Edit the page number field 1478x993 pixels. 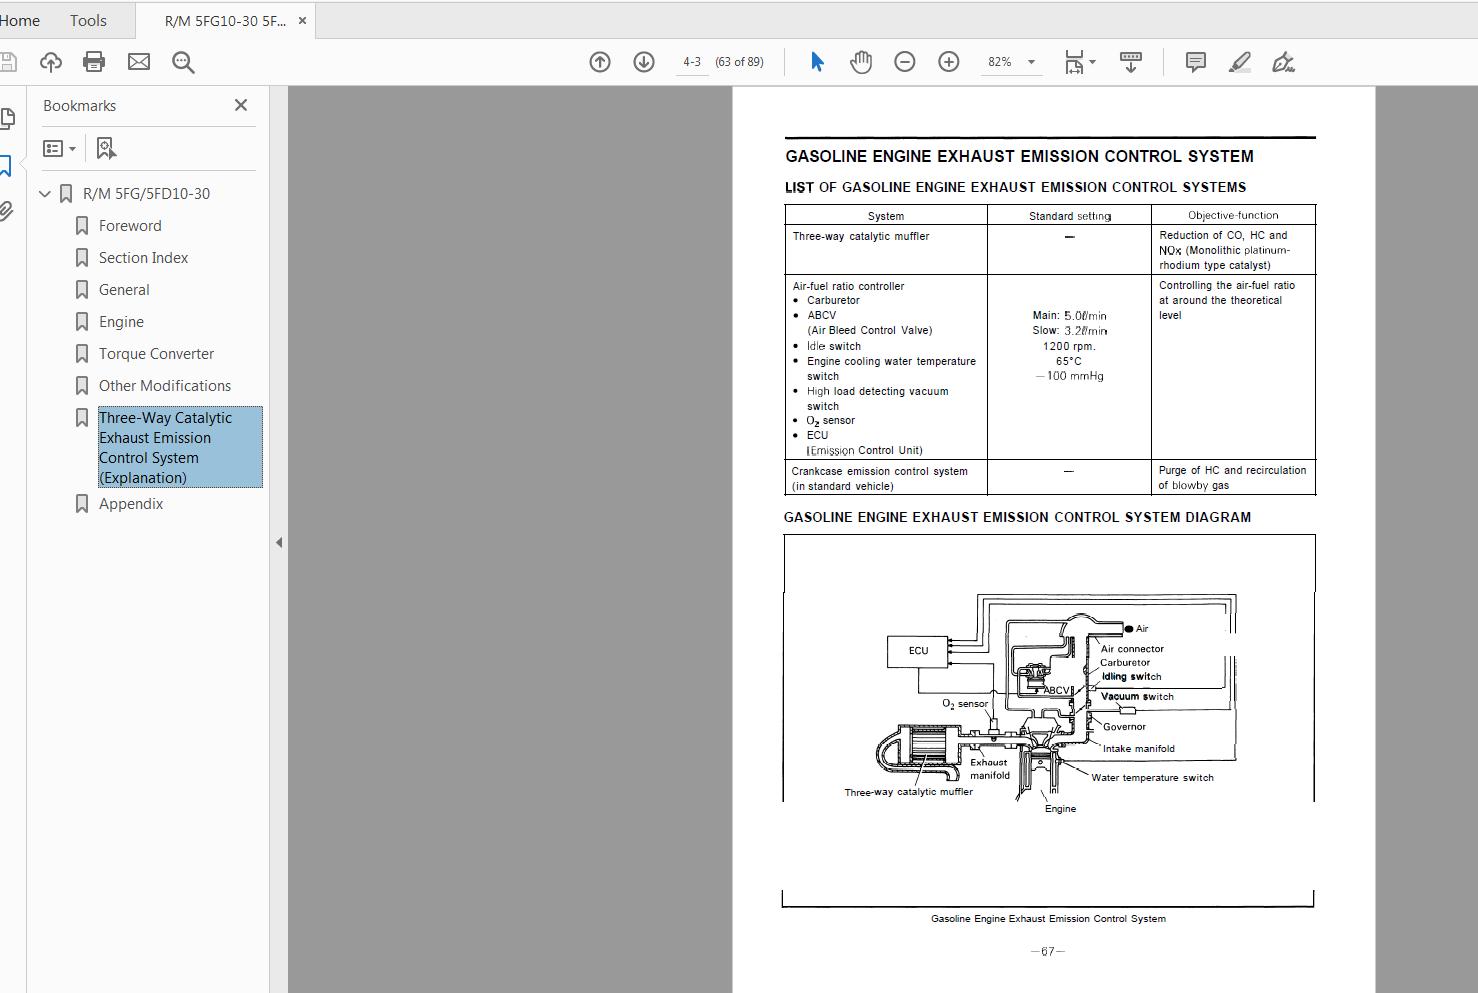click(692, 62)
